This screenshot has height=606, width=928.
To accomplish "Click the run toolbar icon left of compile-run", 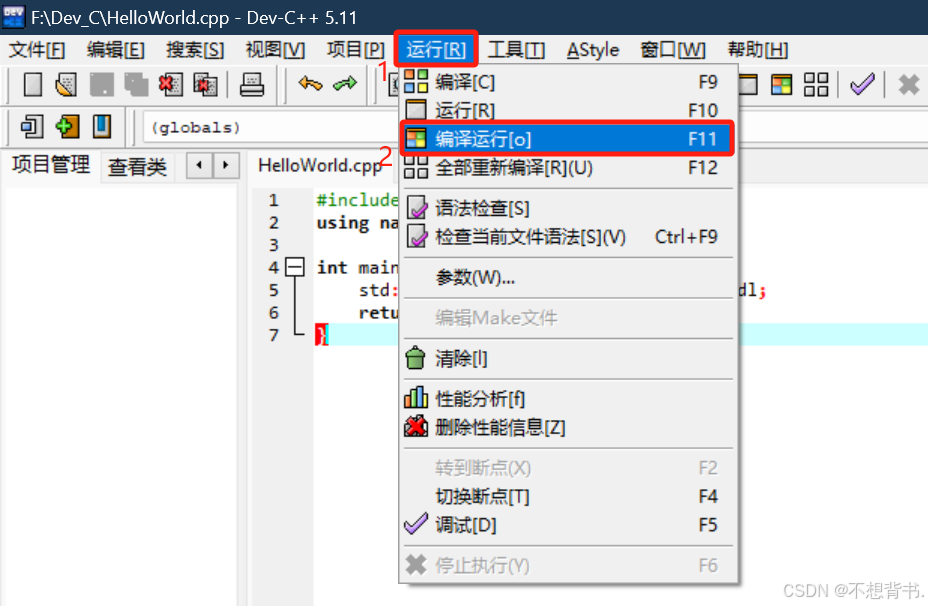I will click(x=748, y=85).
